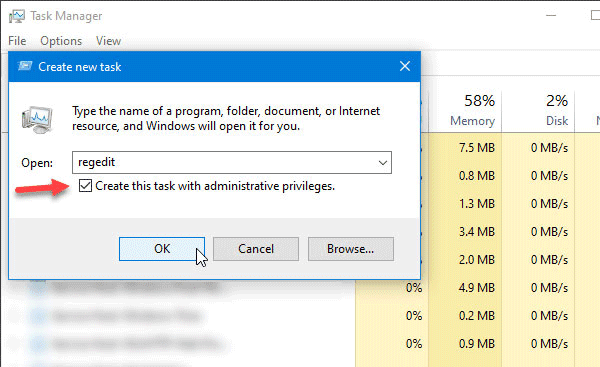Click the 0% CPU cell beside 0.9 MB

click(392, 343)
